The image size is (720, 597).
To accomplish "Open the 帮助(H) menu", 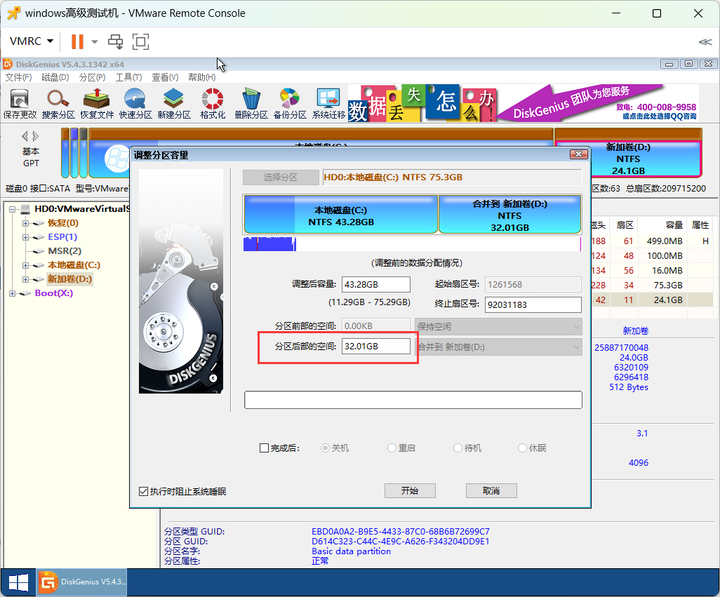I will pos(202,77).
